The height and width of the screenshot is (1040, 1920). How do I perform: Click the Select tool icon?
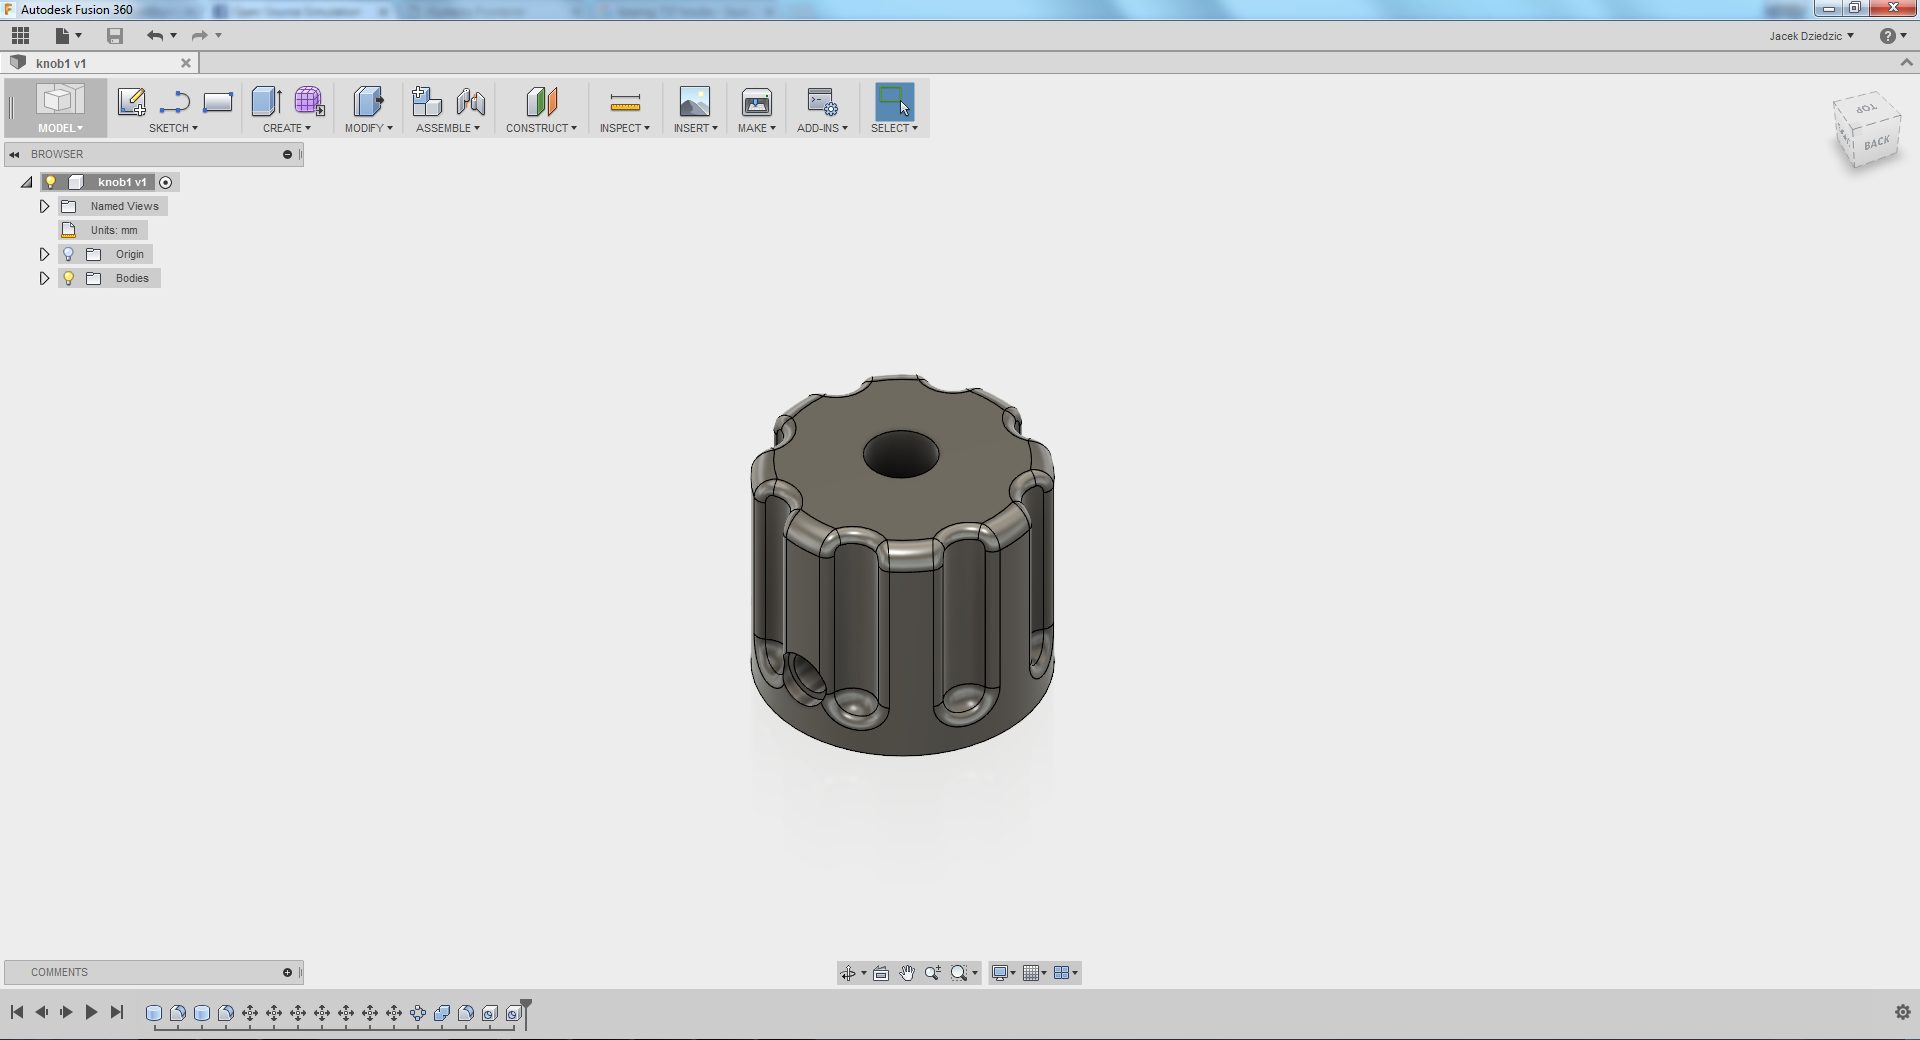(x=894, y=101)
